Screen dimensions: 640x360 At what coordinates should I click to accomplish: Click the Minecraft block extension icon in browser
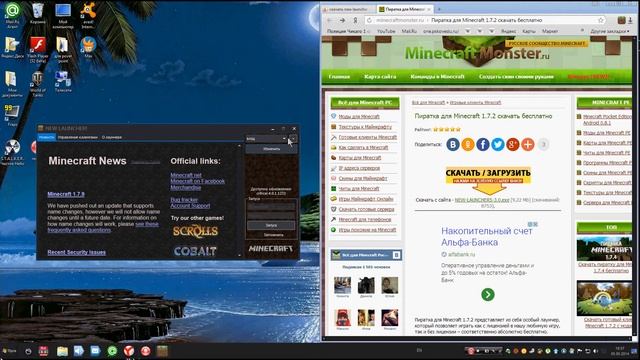(x=621, y=20)
